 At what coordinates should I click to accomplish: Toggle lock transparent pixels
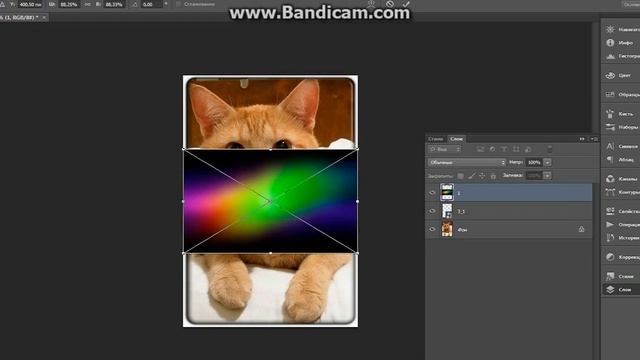click(460, 176)
